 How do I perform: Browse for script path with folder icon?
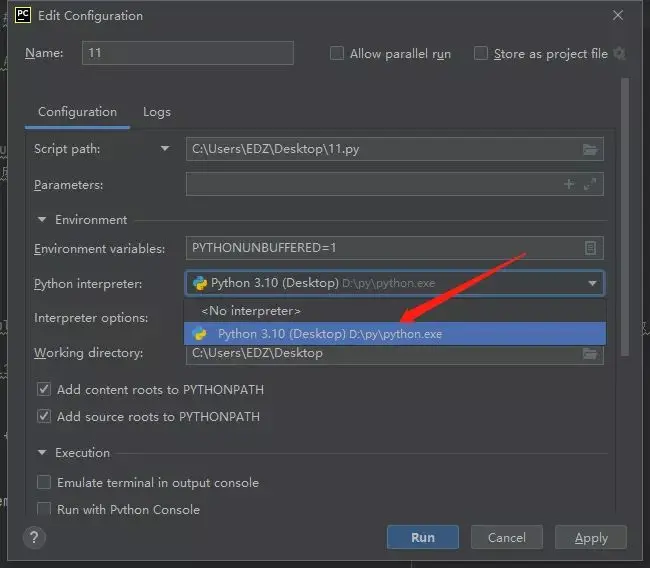point(590,149)
